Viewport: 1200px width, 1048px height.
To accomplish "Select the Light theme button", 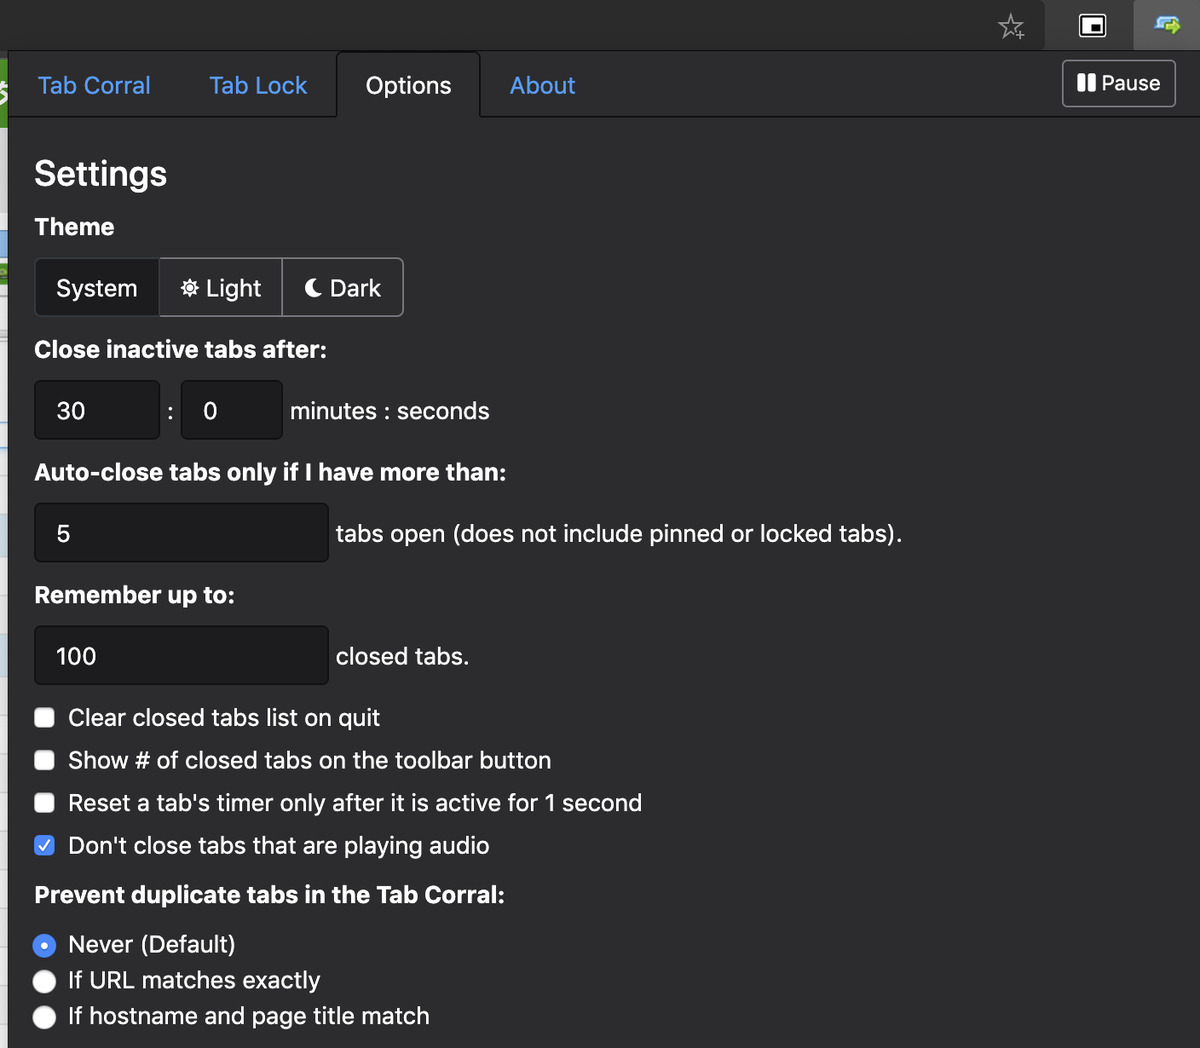I will 221,288.
